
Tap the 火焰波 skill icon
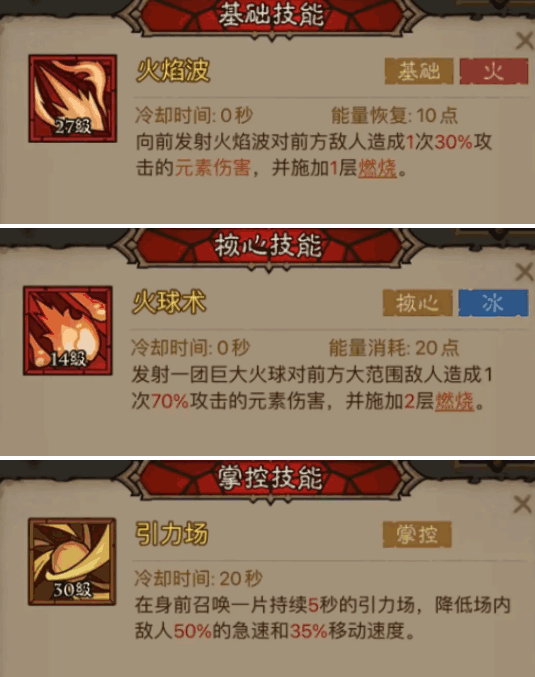tap(73, 98)
